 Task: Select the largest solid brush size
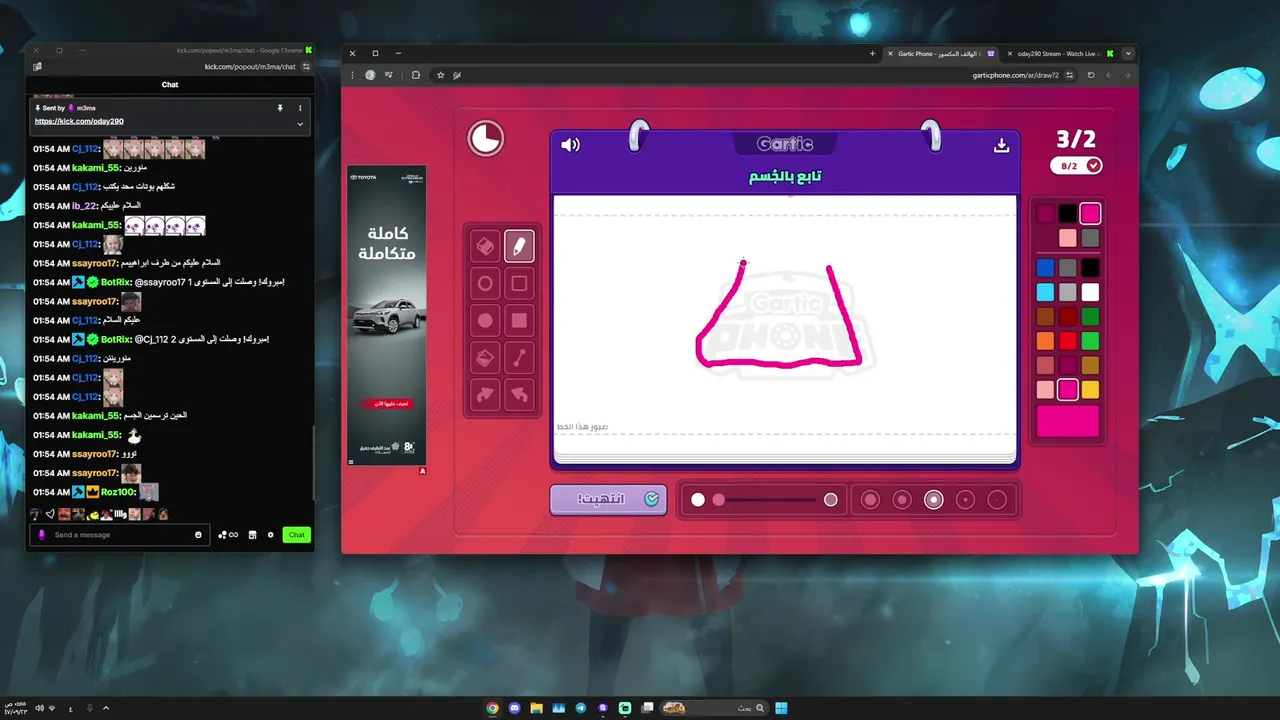tap(870, 500)
